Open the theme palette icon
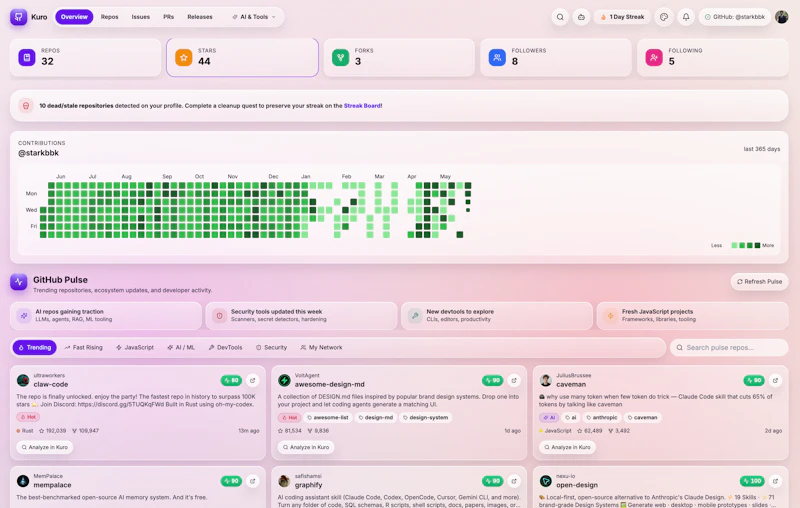800x508 pixels. (664, 17)
